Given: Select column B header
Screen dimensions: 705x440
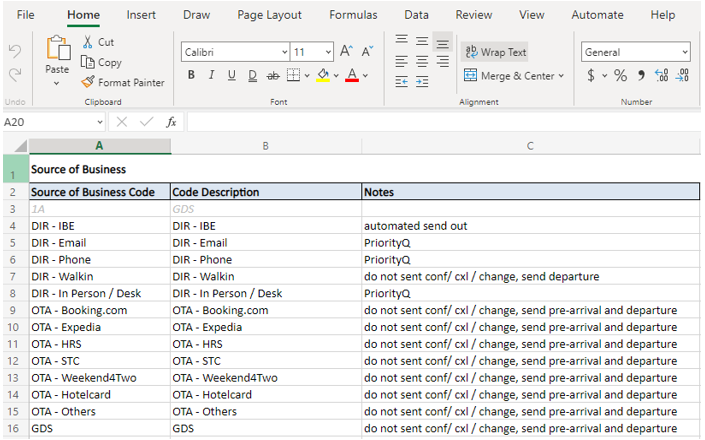Looking at the screenshot, I should tap(266, 146).
